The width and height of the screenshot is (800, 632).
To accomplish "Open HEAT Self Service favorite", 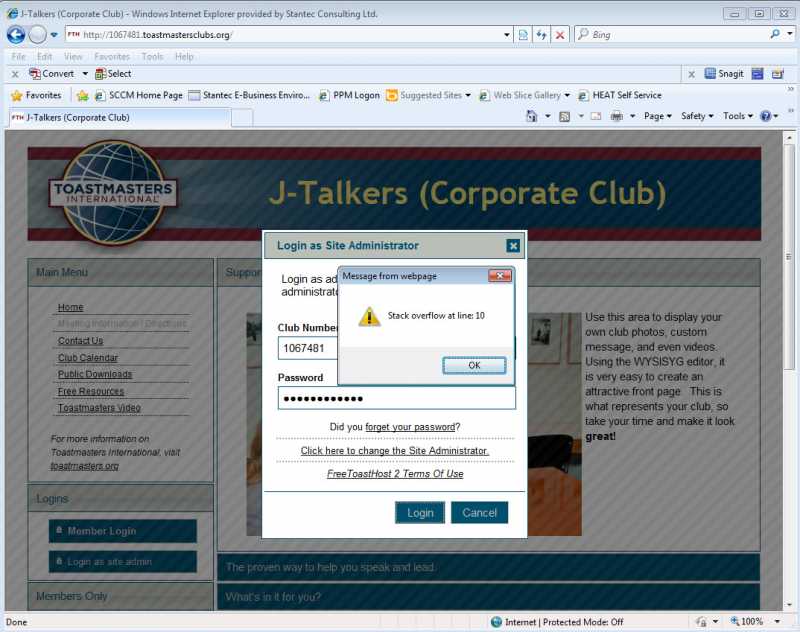I will point(620,95).
